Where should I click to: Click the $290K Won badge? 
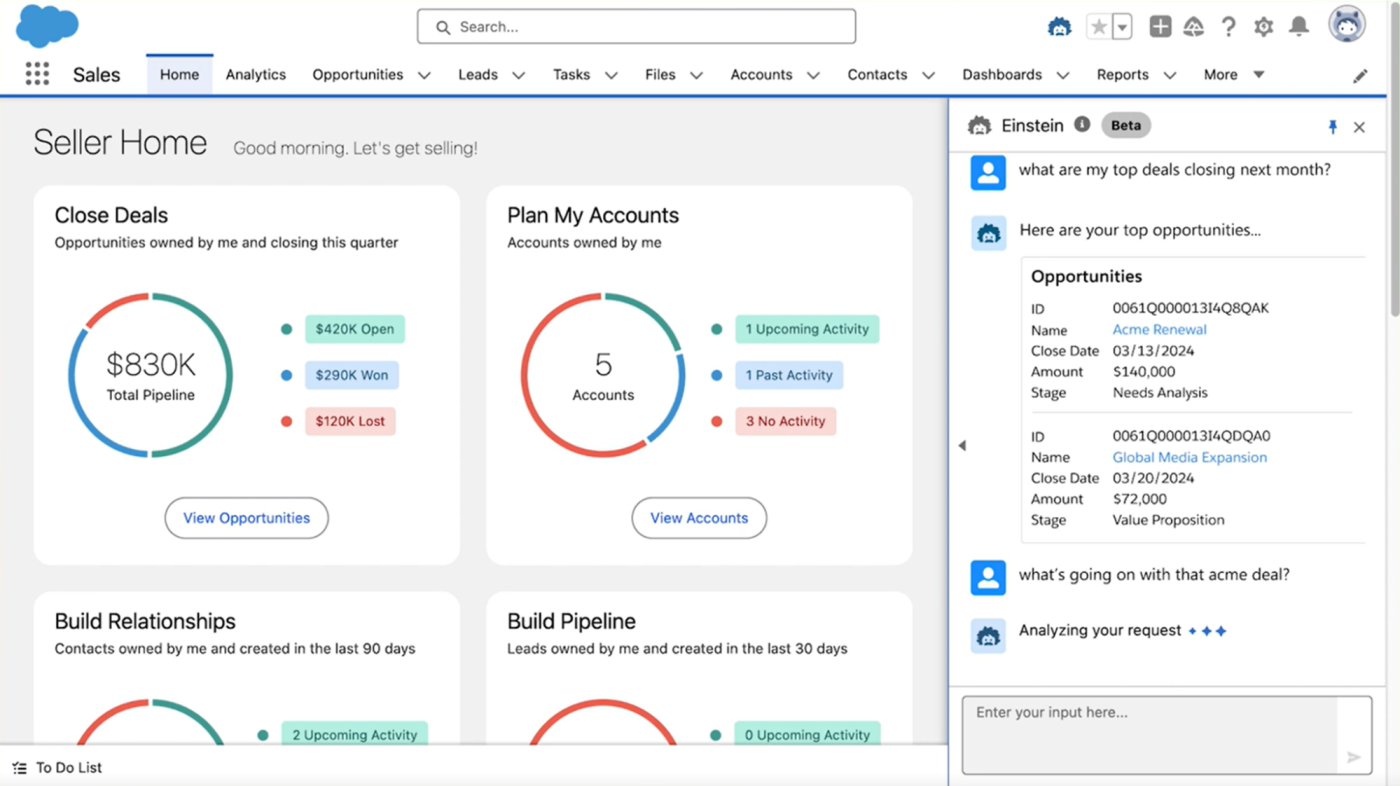click(352, 375)
